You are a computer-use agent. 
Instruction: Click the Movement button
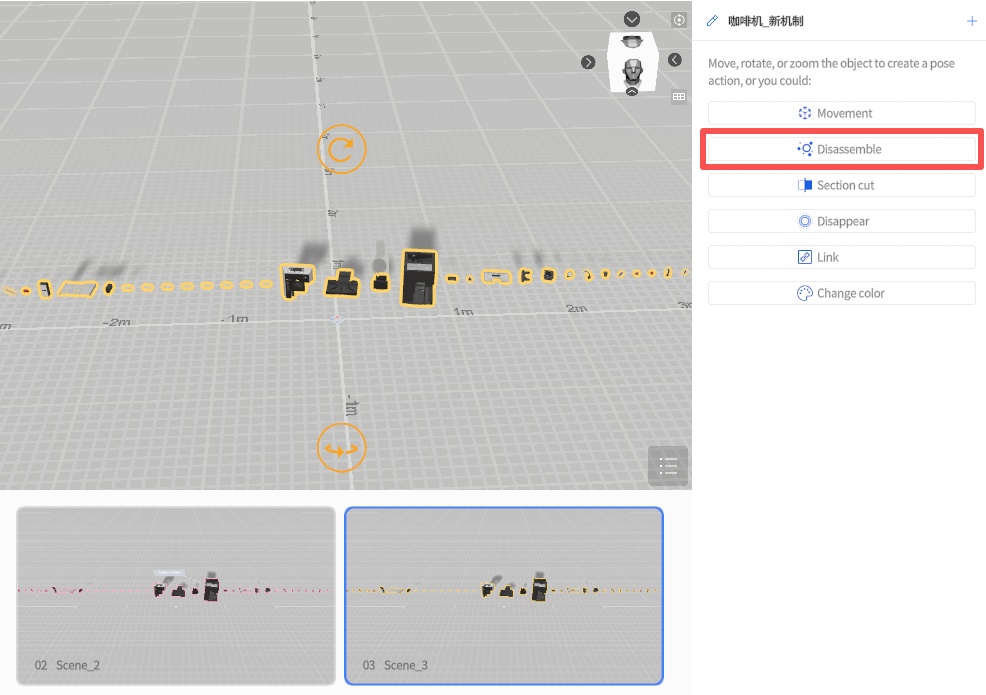[841, 113]
